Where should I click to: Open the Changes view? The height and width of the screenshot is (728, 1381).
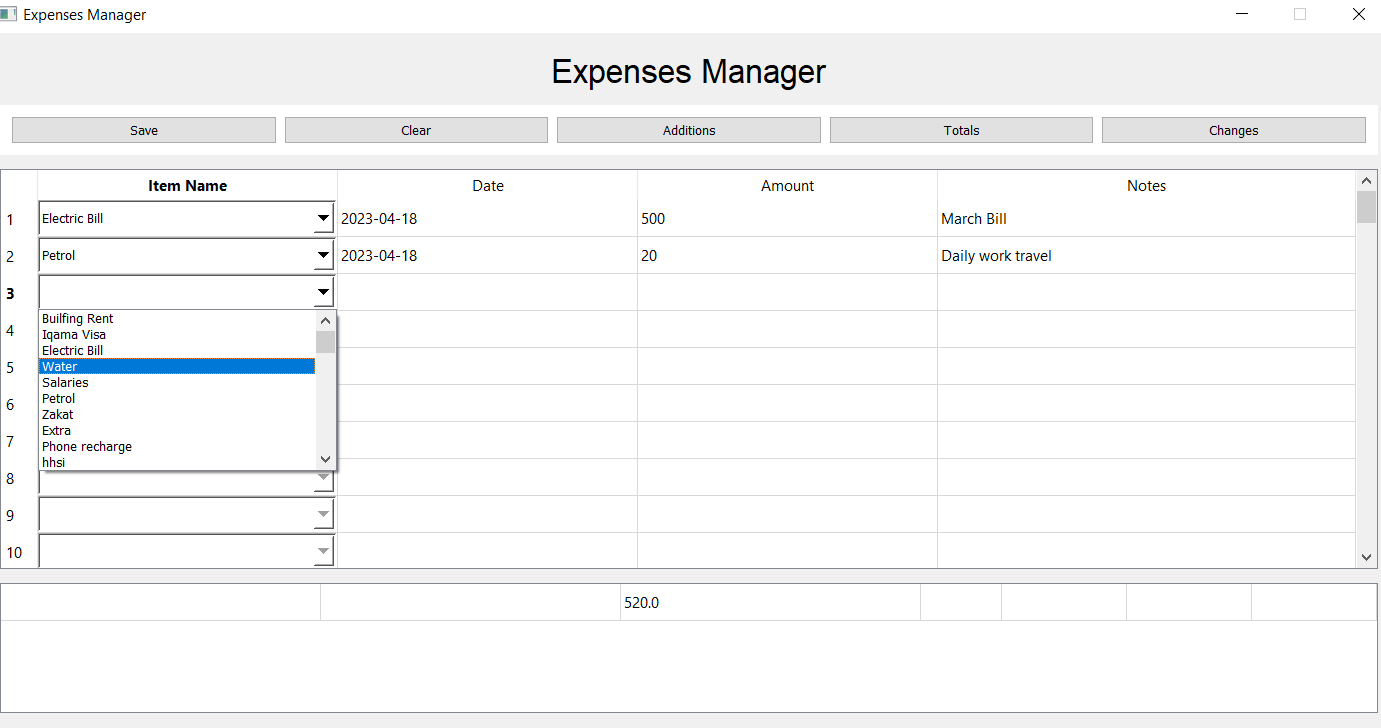[x=1233, y=130]
